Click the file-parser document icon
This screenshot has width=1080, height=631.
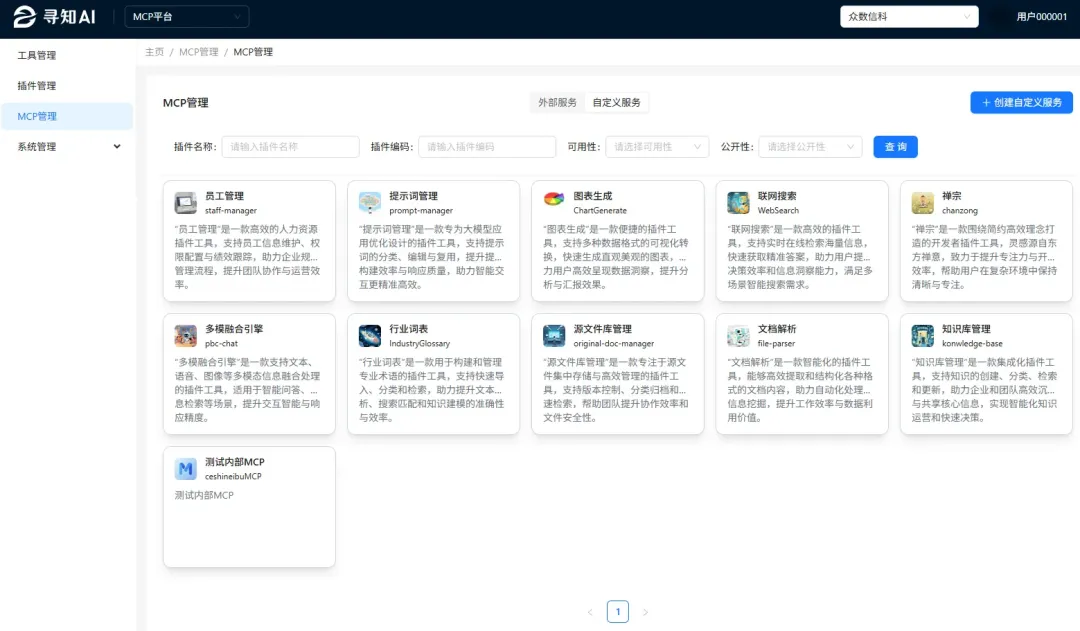pyautogui.click(x=738, y=335)
